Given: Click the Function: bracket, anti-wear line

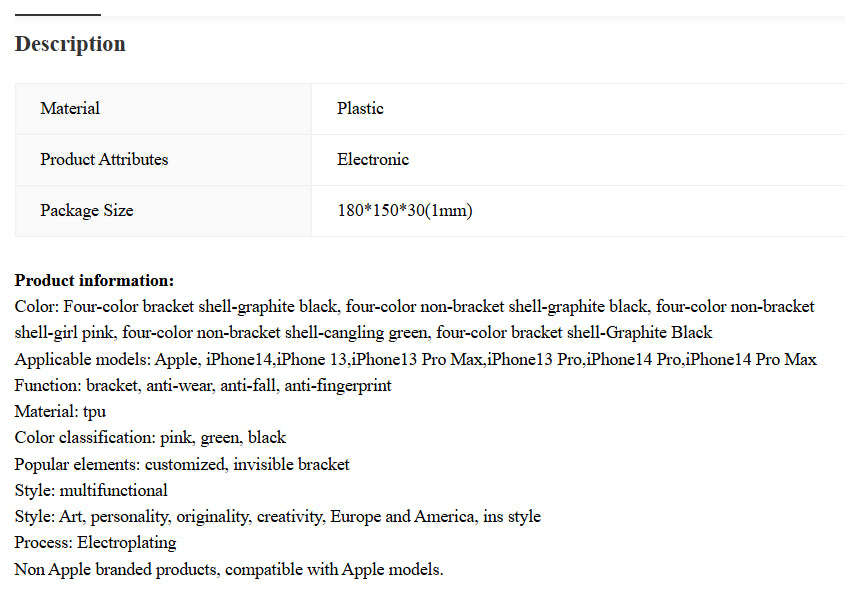Looking at the screenshot, I should point(203,385).
